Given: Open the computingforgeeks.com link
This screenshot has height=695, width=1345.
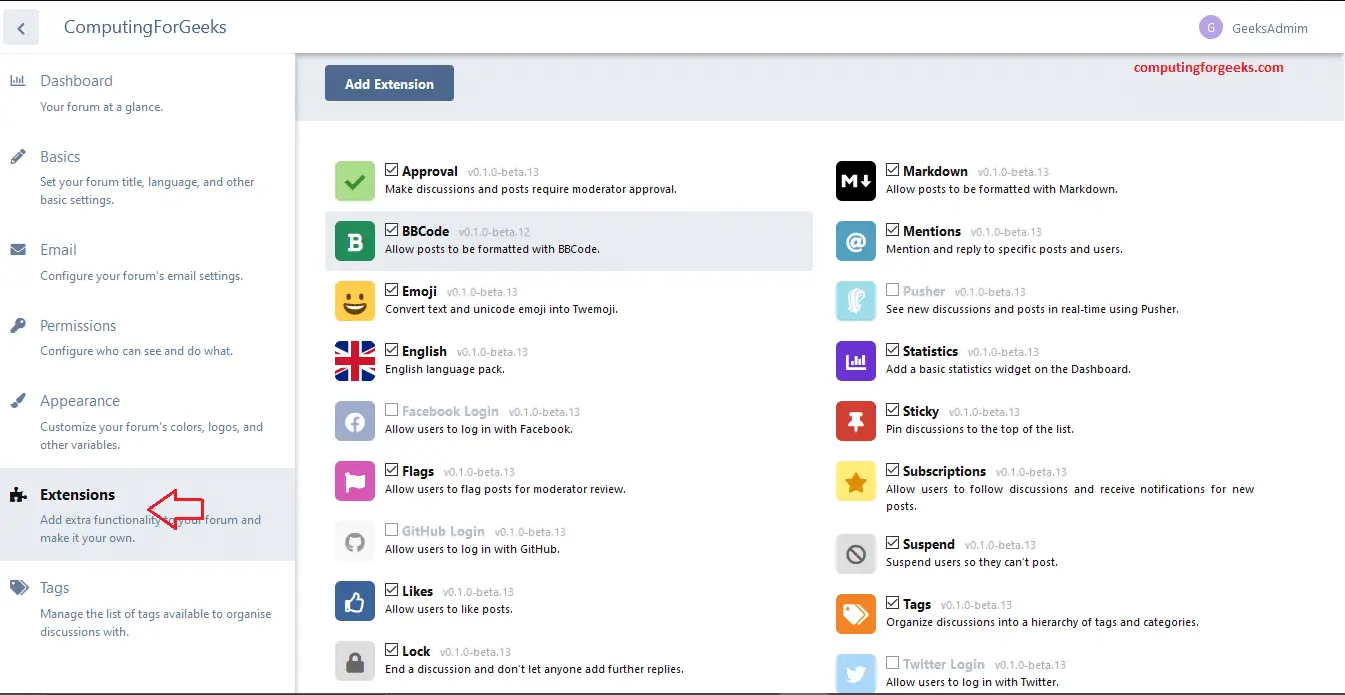Looking at the screenshot, I should click(1207, 69).
